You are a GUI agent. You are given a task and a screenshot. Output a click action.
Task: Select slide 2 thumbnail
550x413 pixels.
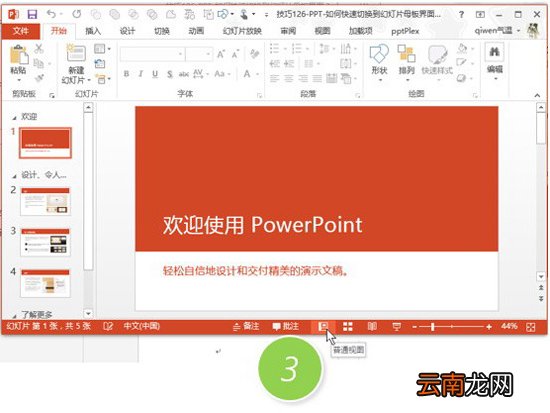[45, 201]
